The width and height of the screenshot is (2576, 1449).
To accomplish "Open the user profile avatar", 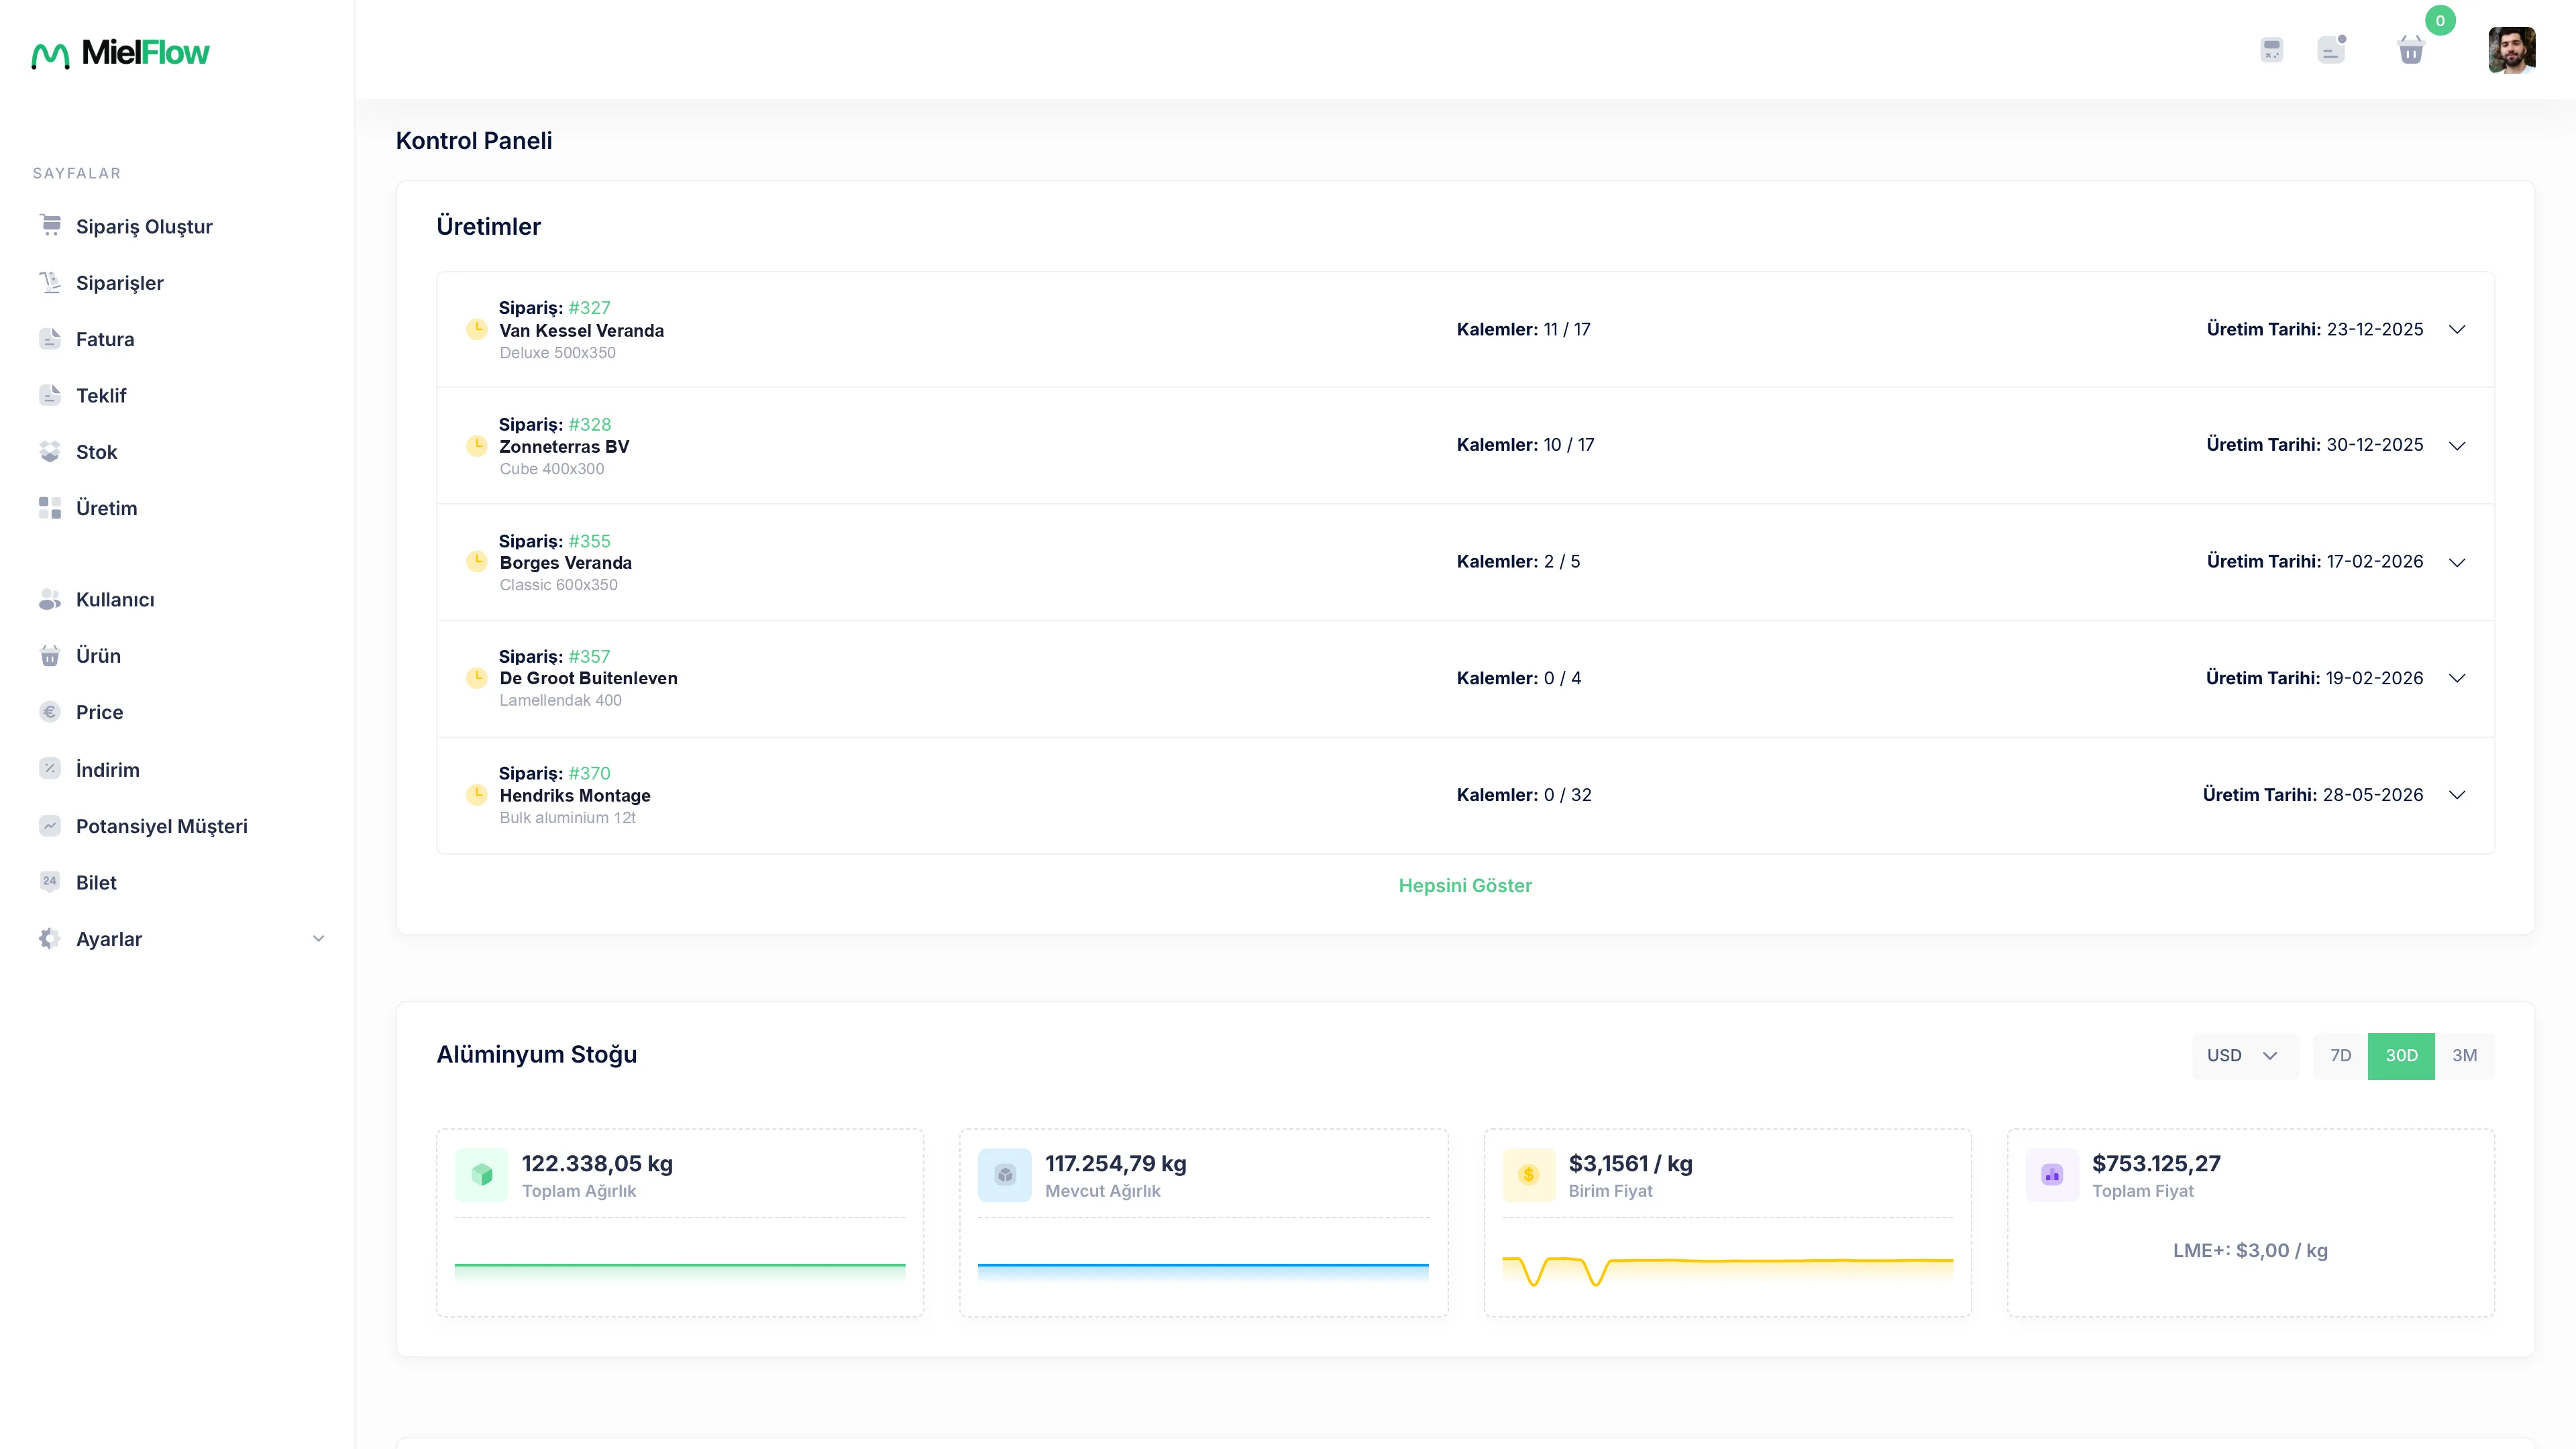I will point(2512,50).
